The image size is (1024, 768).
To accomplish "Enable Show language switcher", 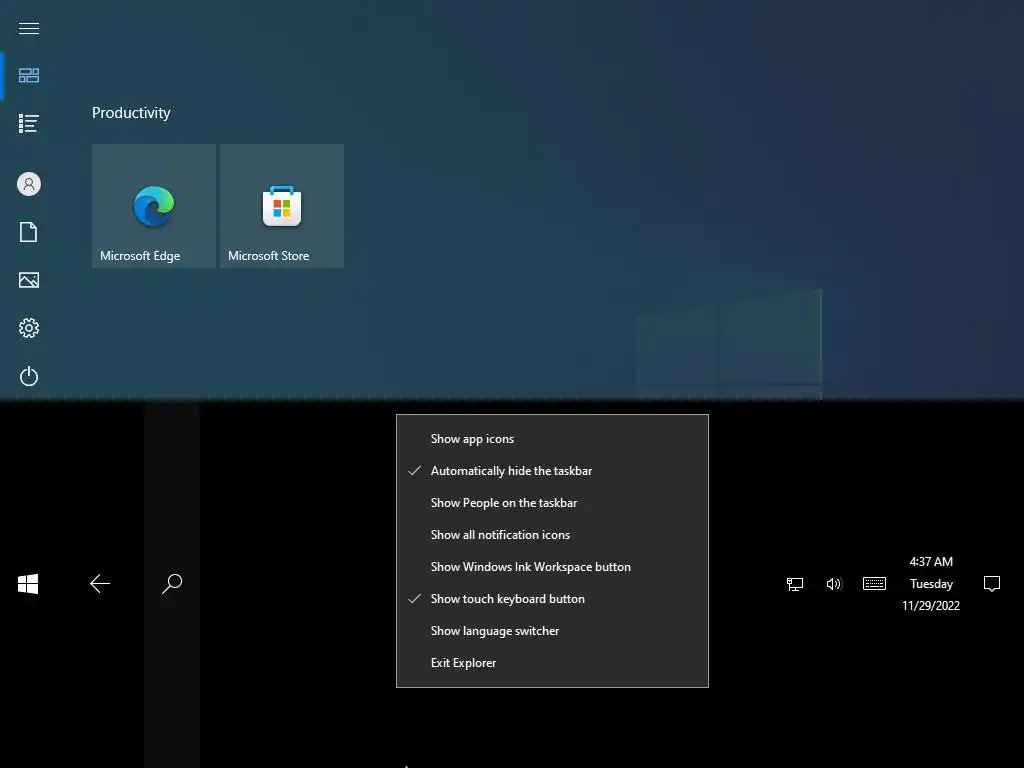I will coord(552,631).
